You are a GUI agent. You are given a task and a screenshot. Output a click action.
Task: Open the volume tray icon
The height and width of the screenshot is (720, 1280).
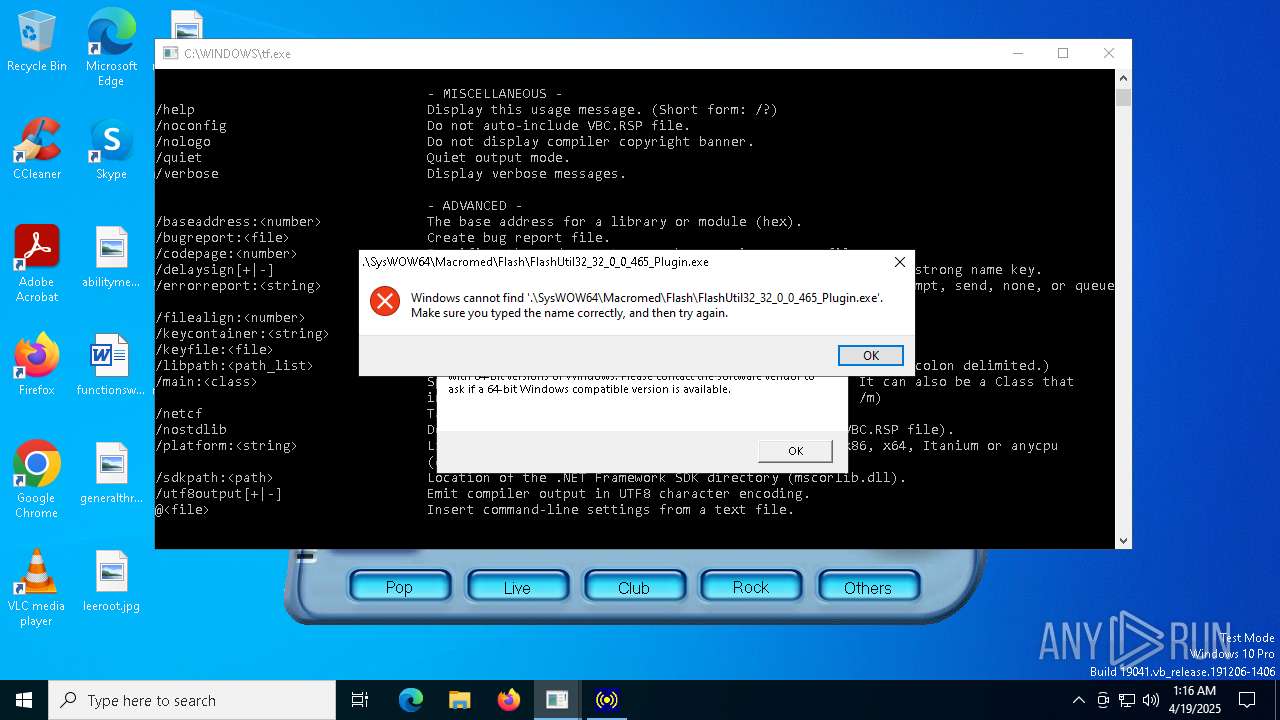pos(1151,700)
